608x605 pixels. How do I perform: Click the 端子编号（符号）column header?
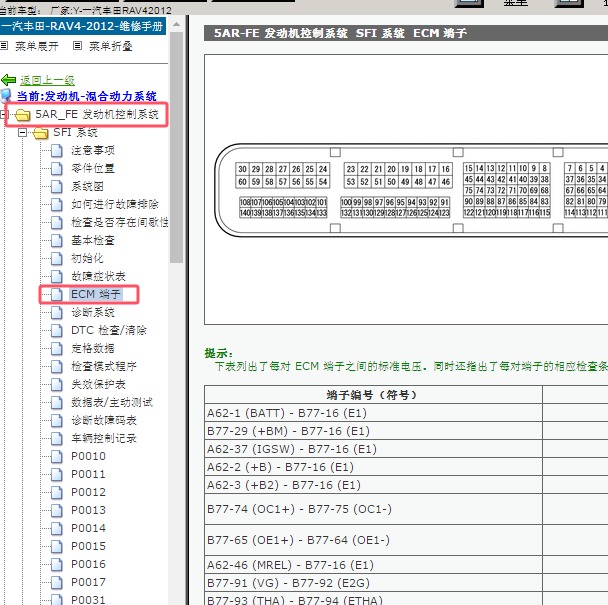click(x=373, y=395)
